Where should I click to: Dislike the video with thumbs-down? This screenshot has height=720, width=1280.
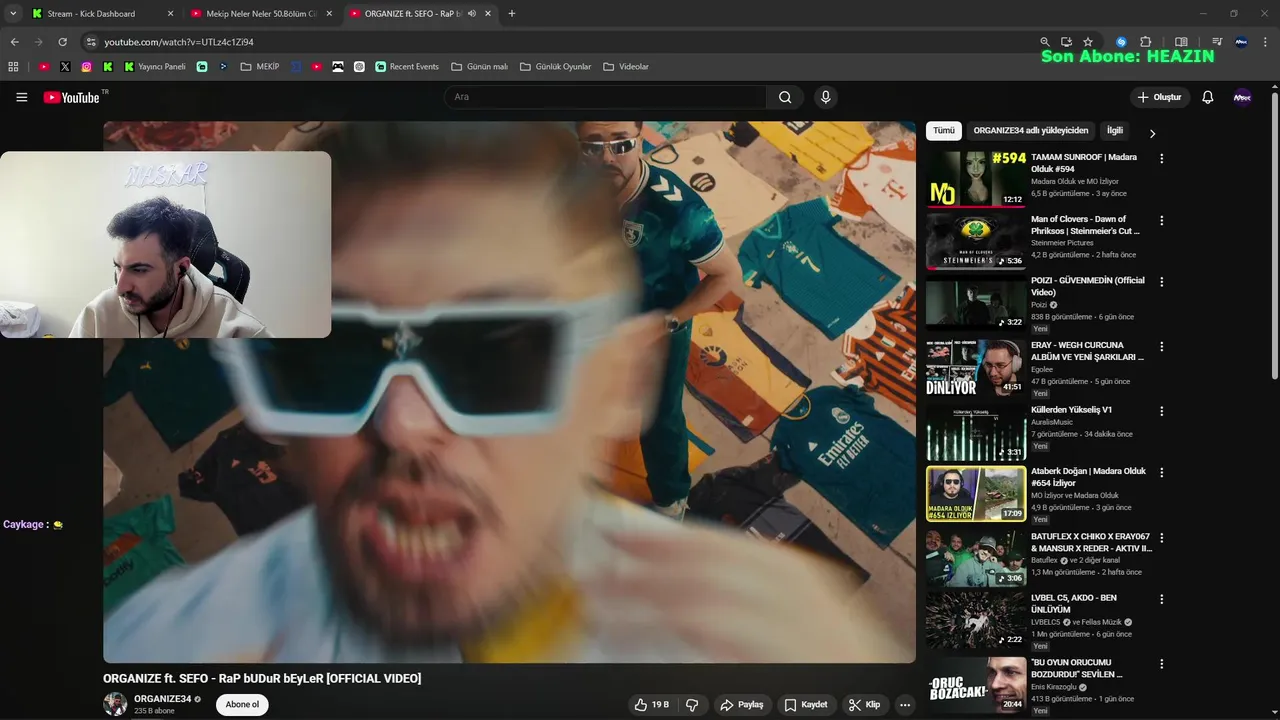(x=692, y=705)
